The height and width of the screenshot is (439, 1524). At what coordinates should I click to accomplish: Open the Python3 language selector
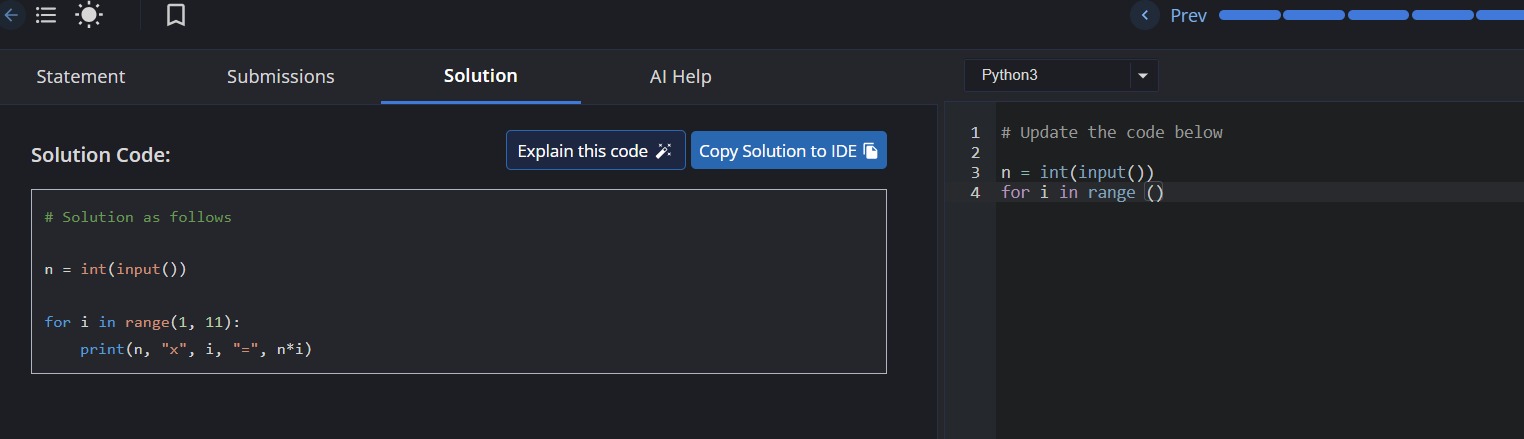(x=1045, y=75)
